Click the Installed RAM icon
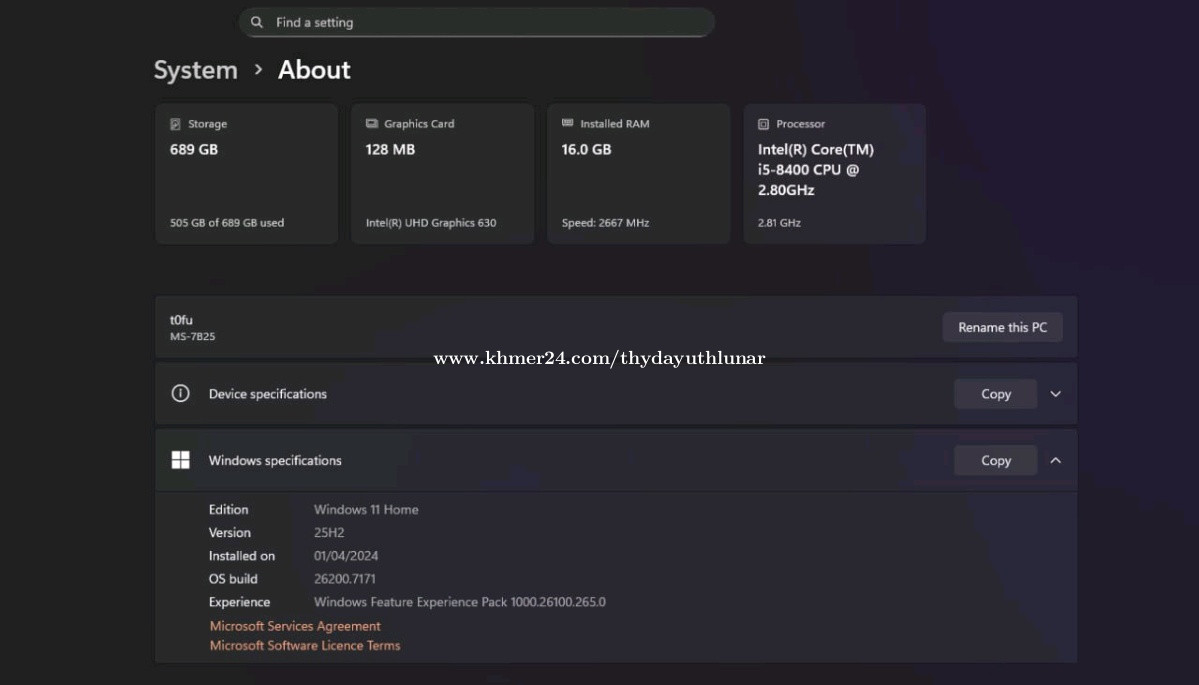Screen dimensions: 1199x685 pos(568,124)
